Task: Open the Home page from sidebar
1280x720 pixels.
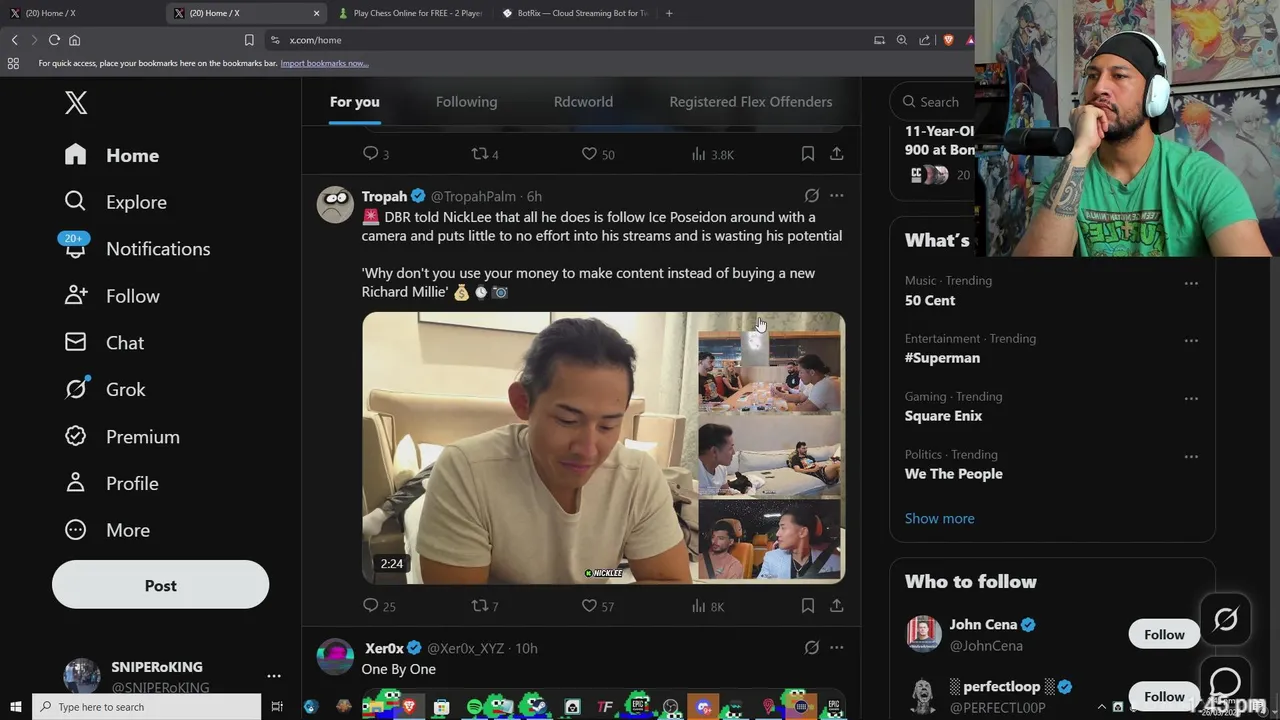Action: click(112, 155)
